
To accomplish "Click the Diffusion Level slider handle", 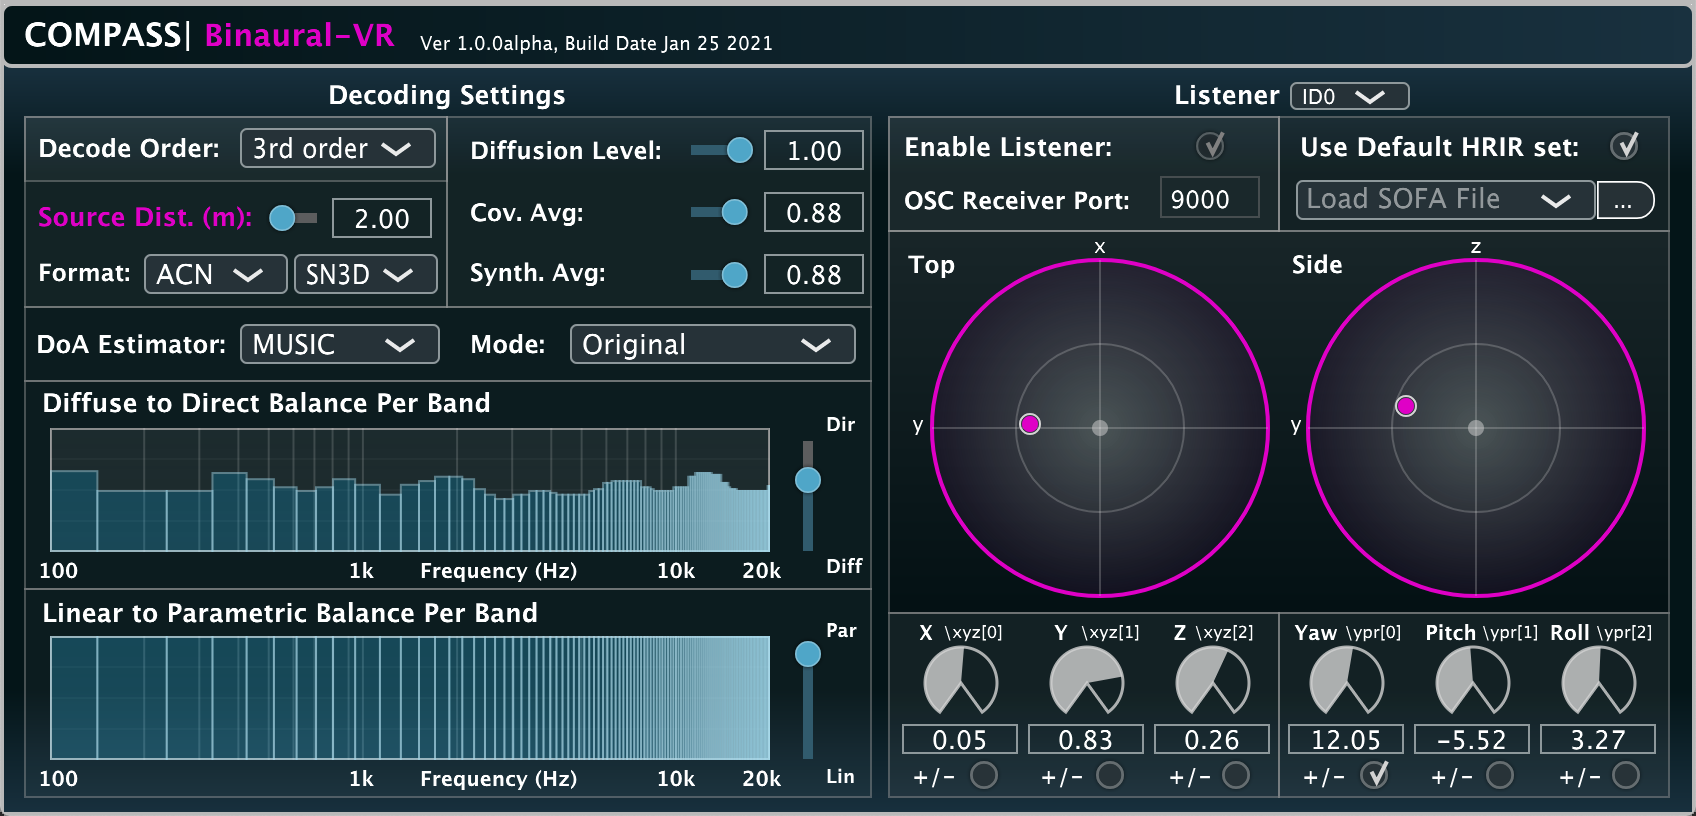I will (x=740, y=150).
